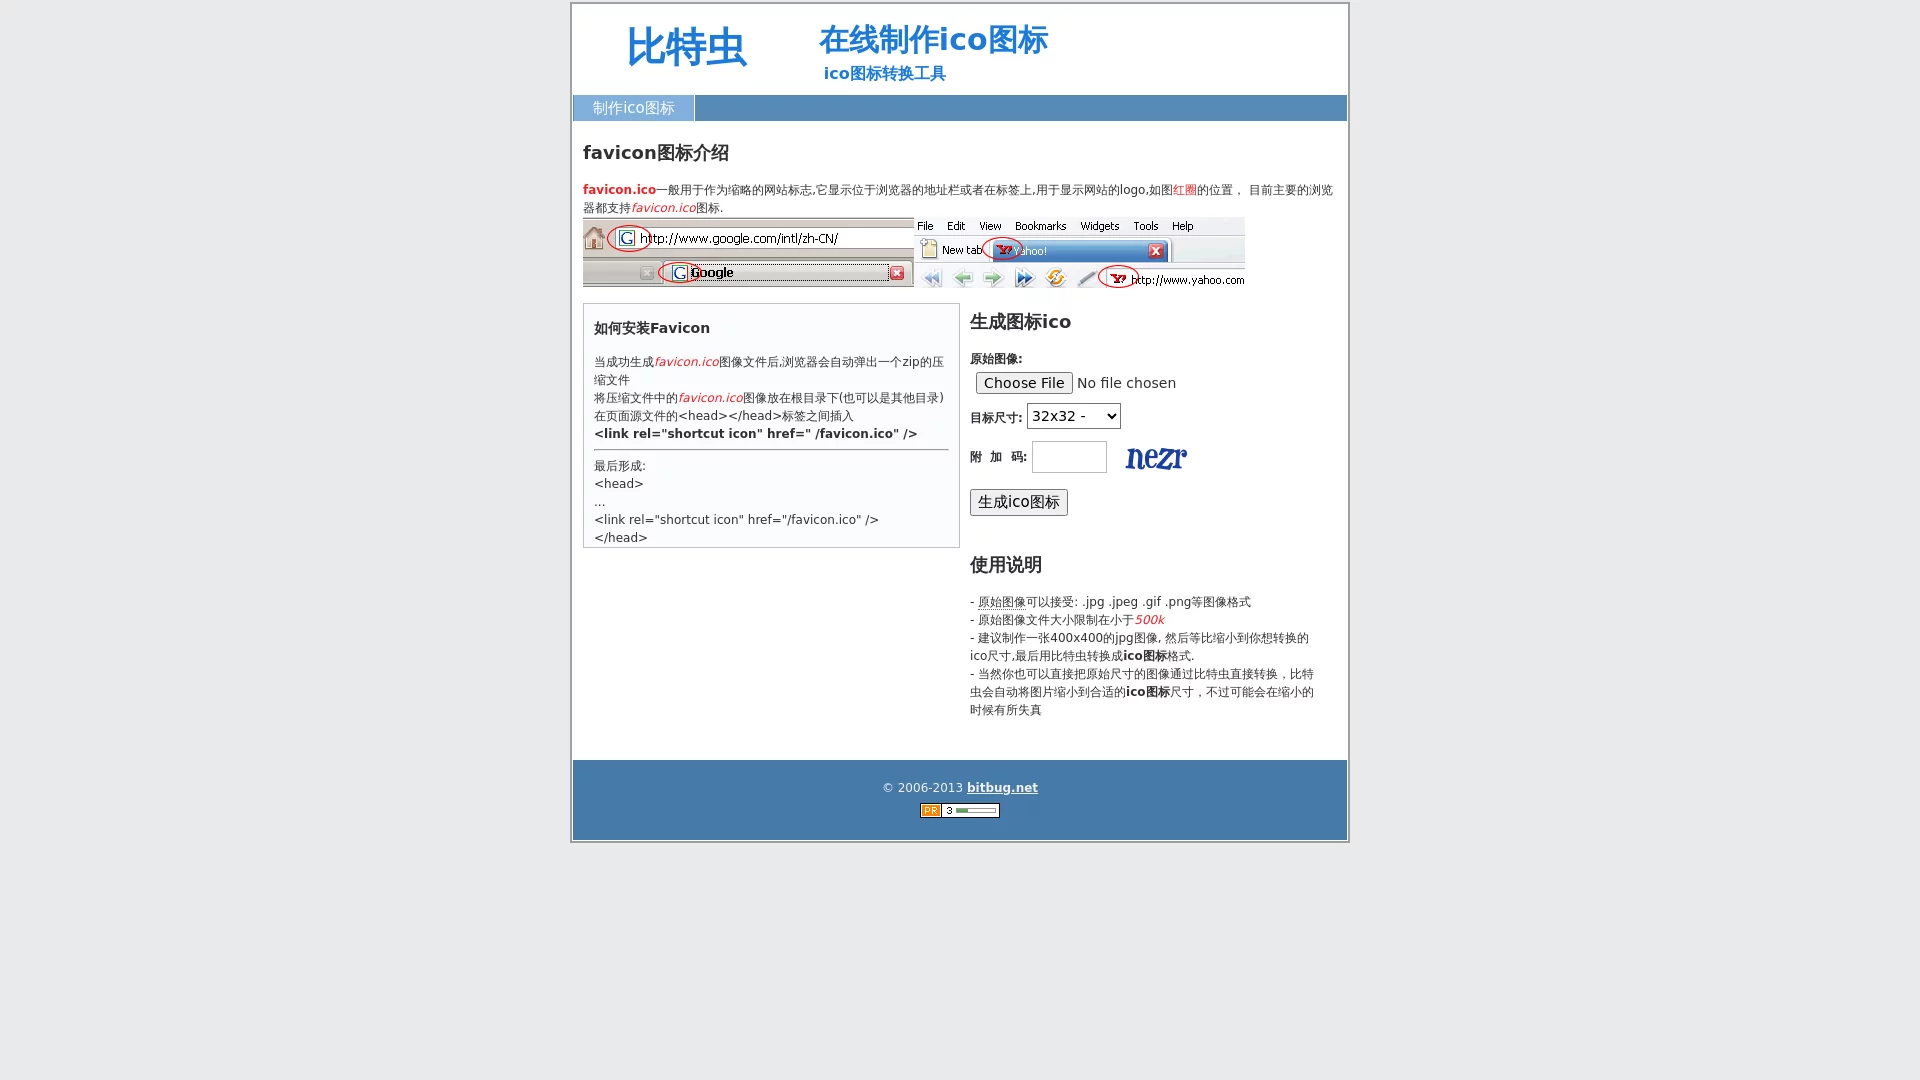Open the bitbug.net link in the footer
This screenshot has height=1080, width=1920.
pos(1001,787)
